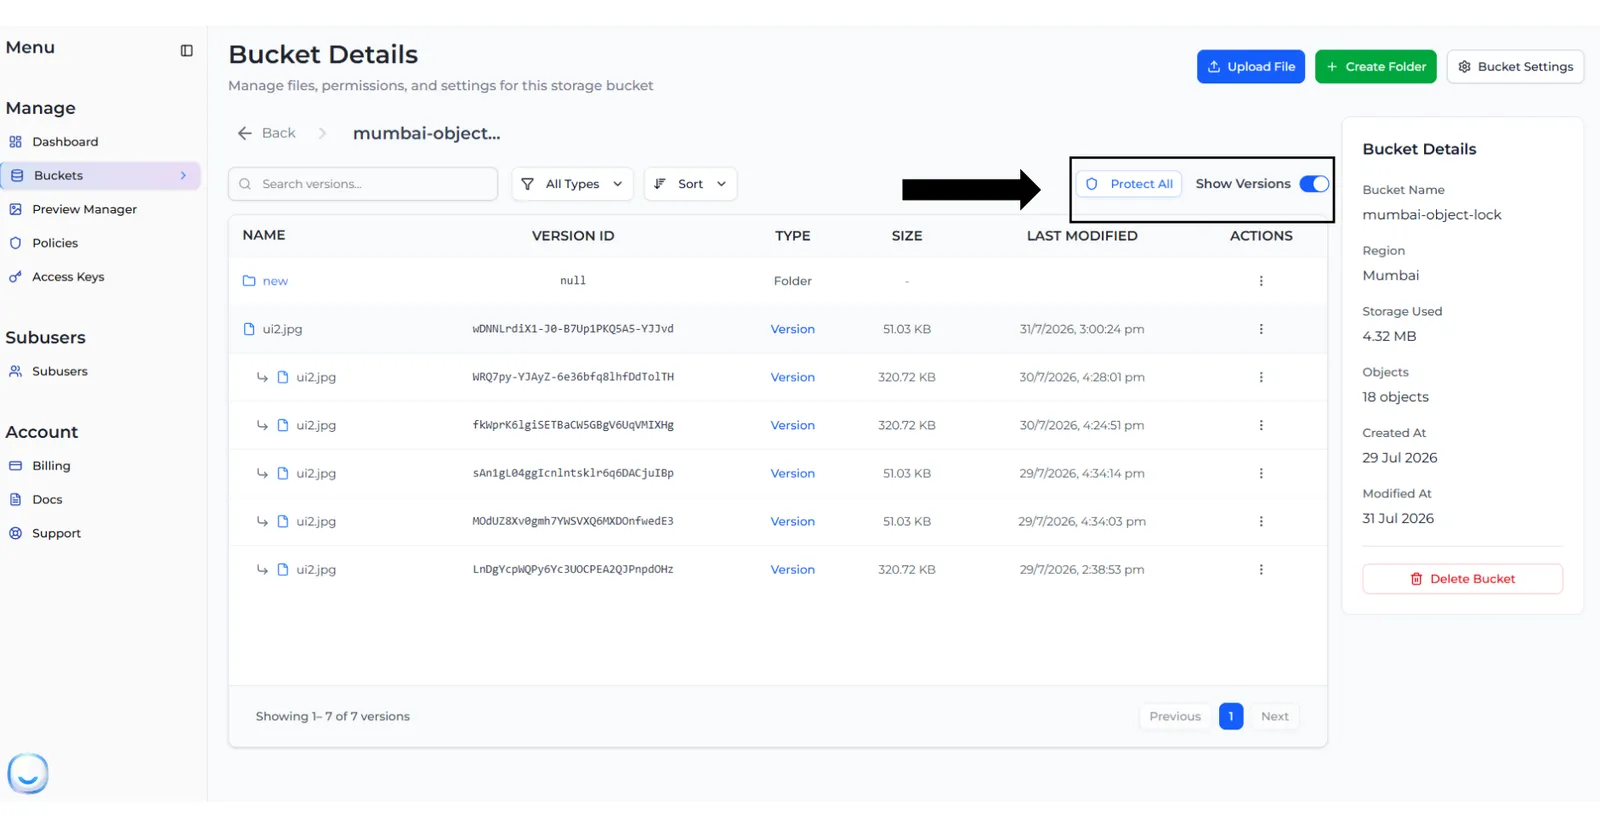Click the Back arrow link
This screenshot has height=829, width=1600.
coord(266,133)
